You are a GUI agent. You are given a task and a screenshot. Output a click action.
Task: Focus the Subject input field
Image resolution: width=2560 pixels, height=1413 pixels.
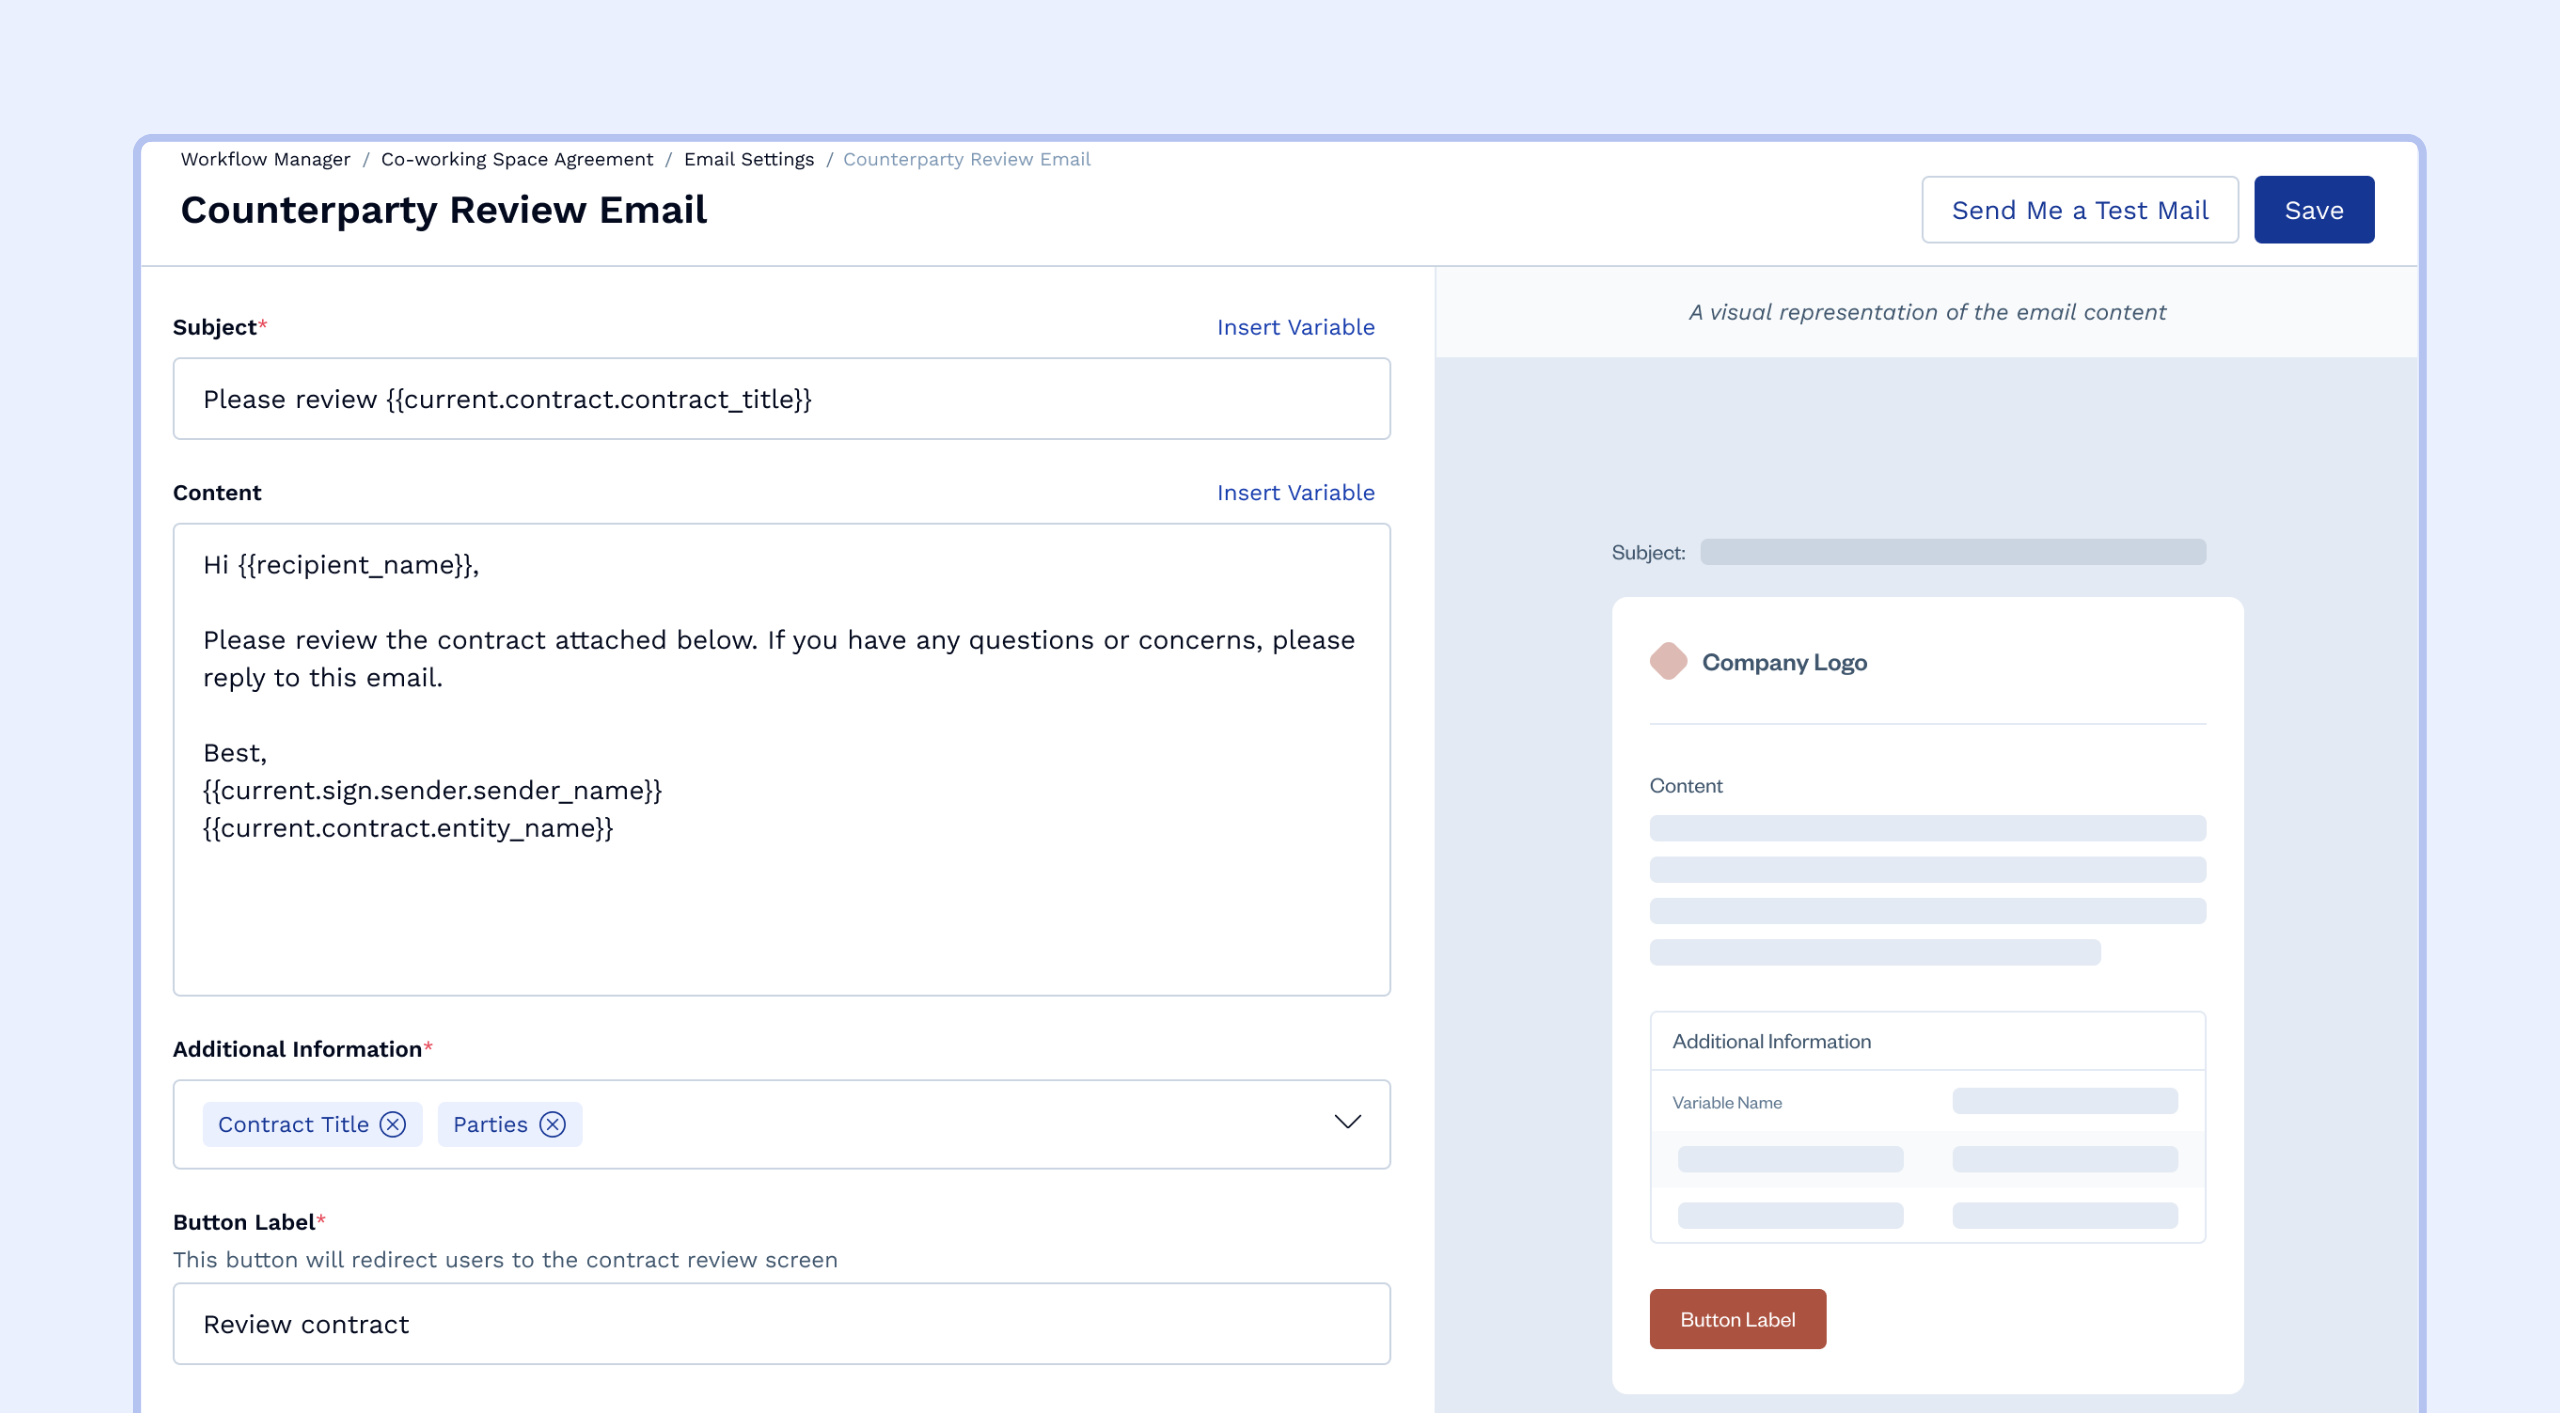pyautogui.click(x=780, y=399)
